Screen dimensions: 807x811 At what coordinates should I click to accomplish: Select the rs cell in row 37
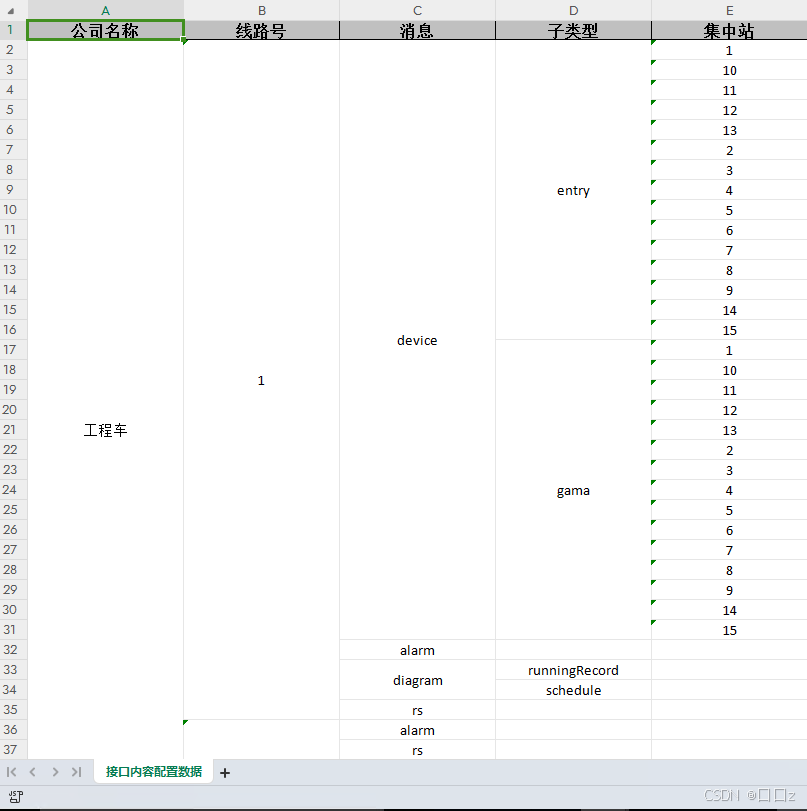pos(417,750)
